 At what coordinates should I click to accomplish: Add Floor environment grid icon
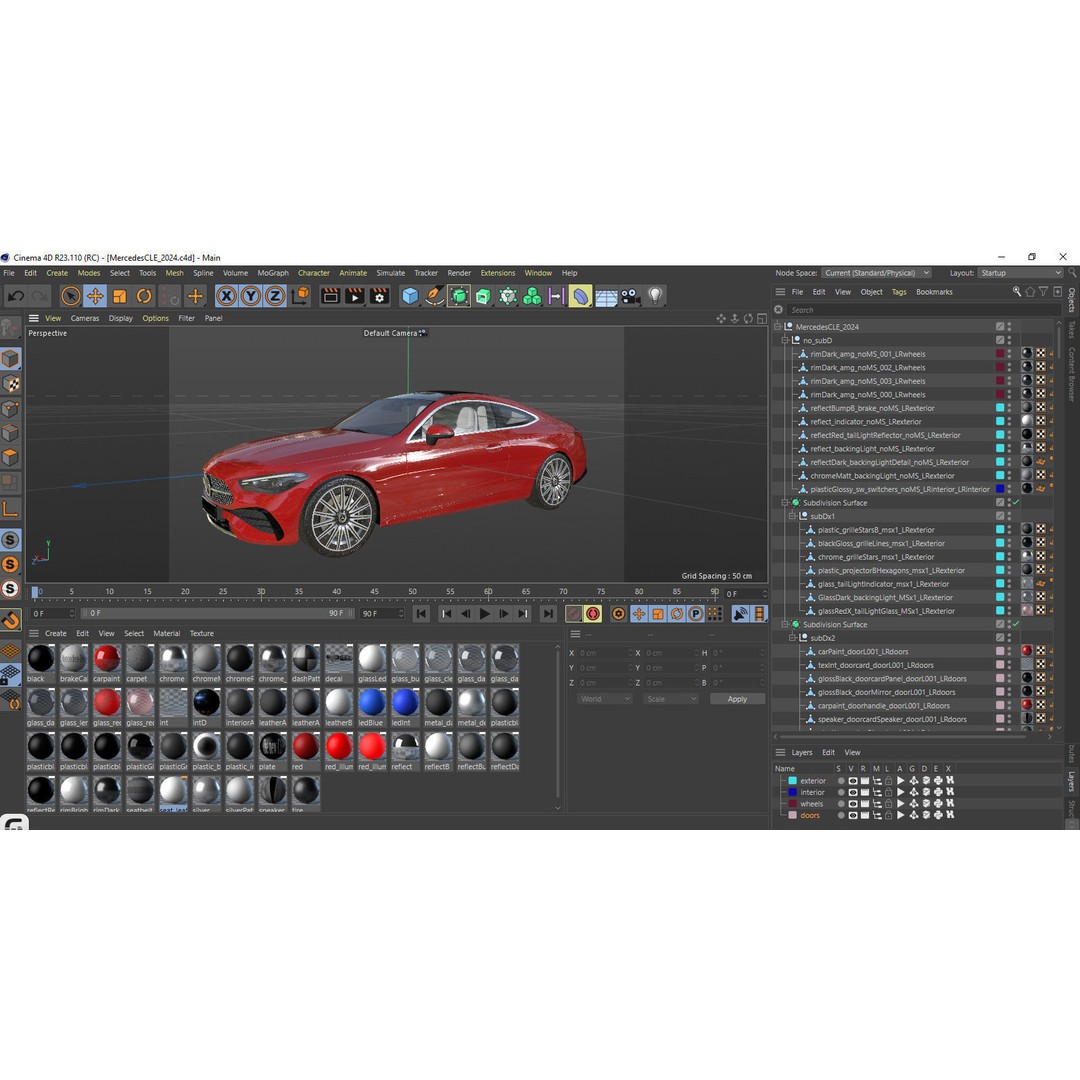(606, 297)
